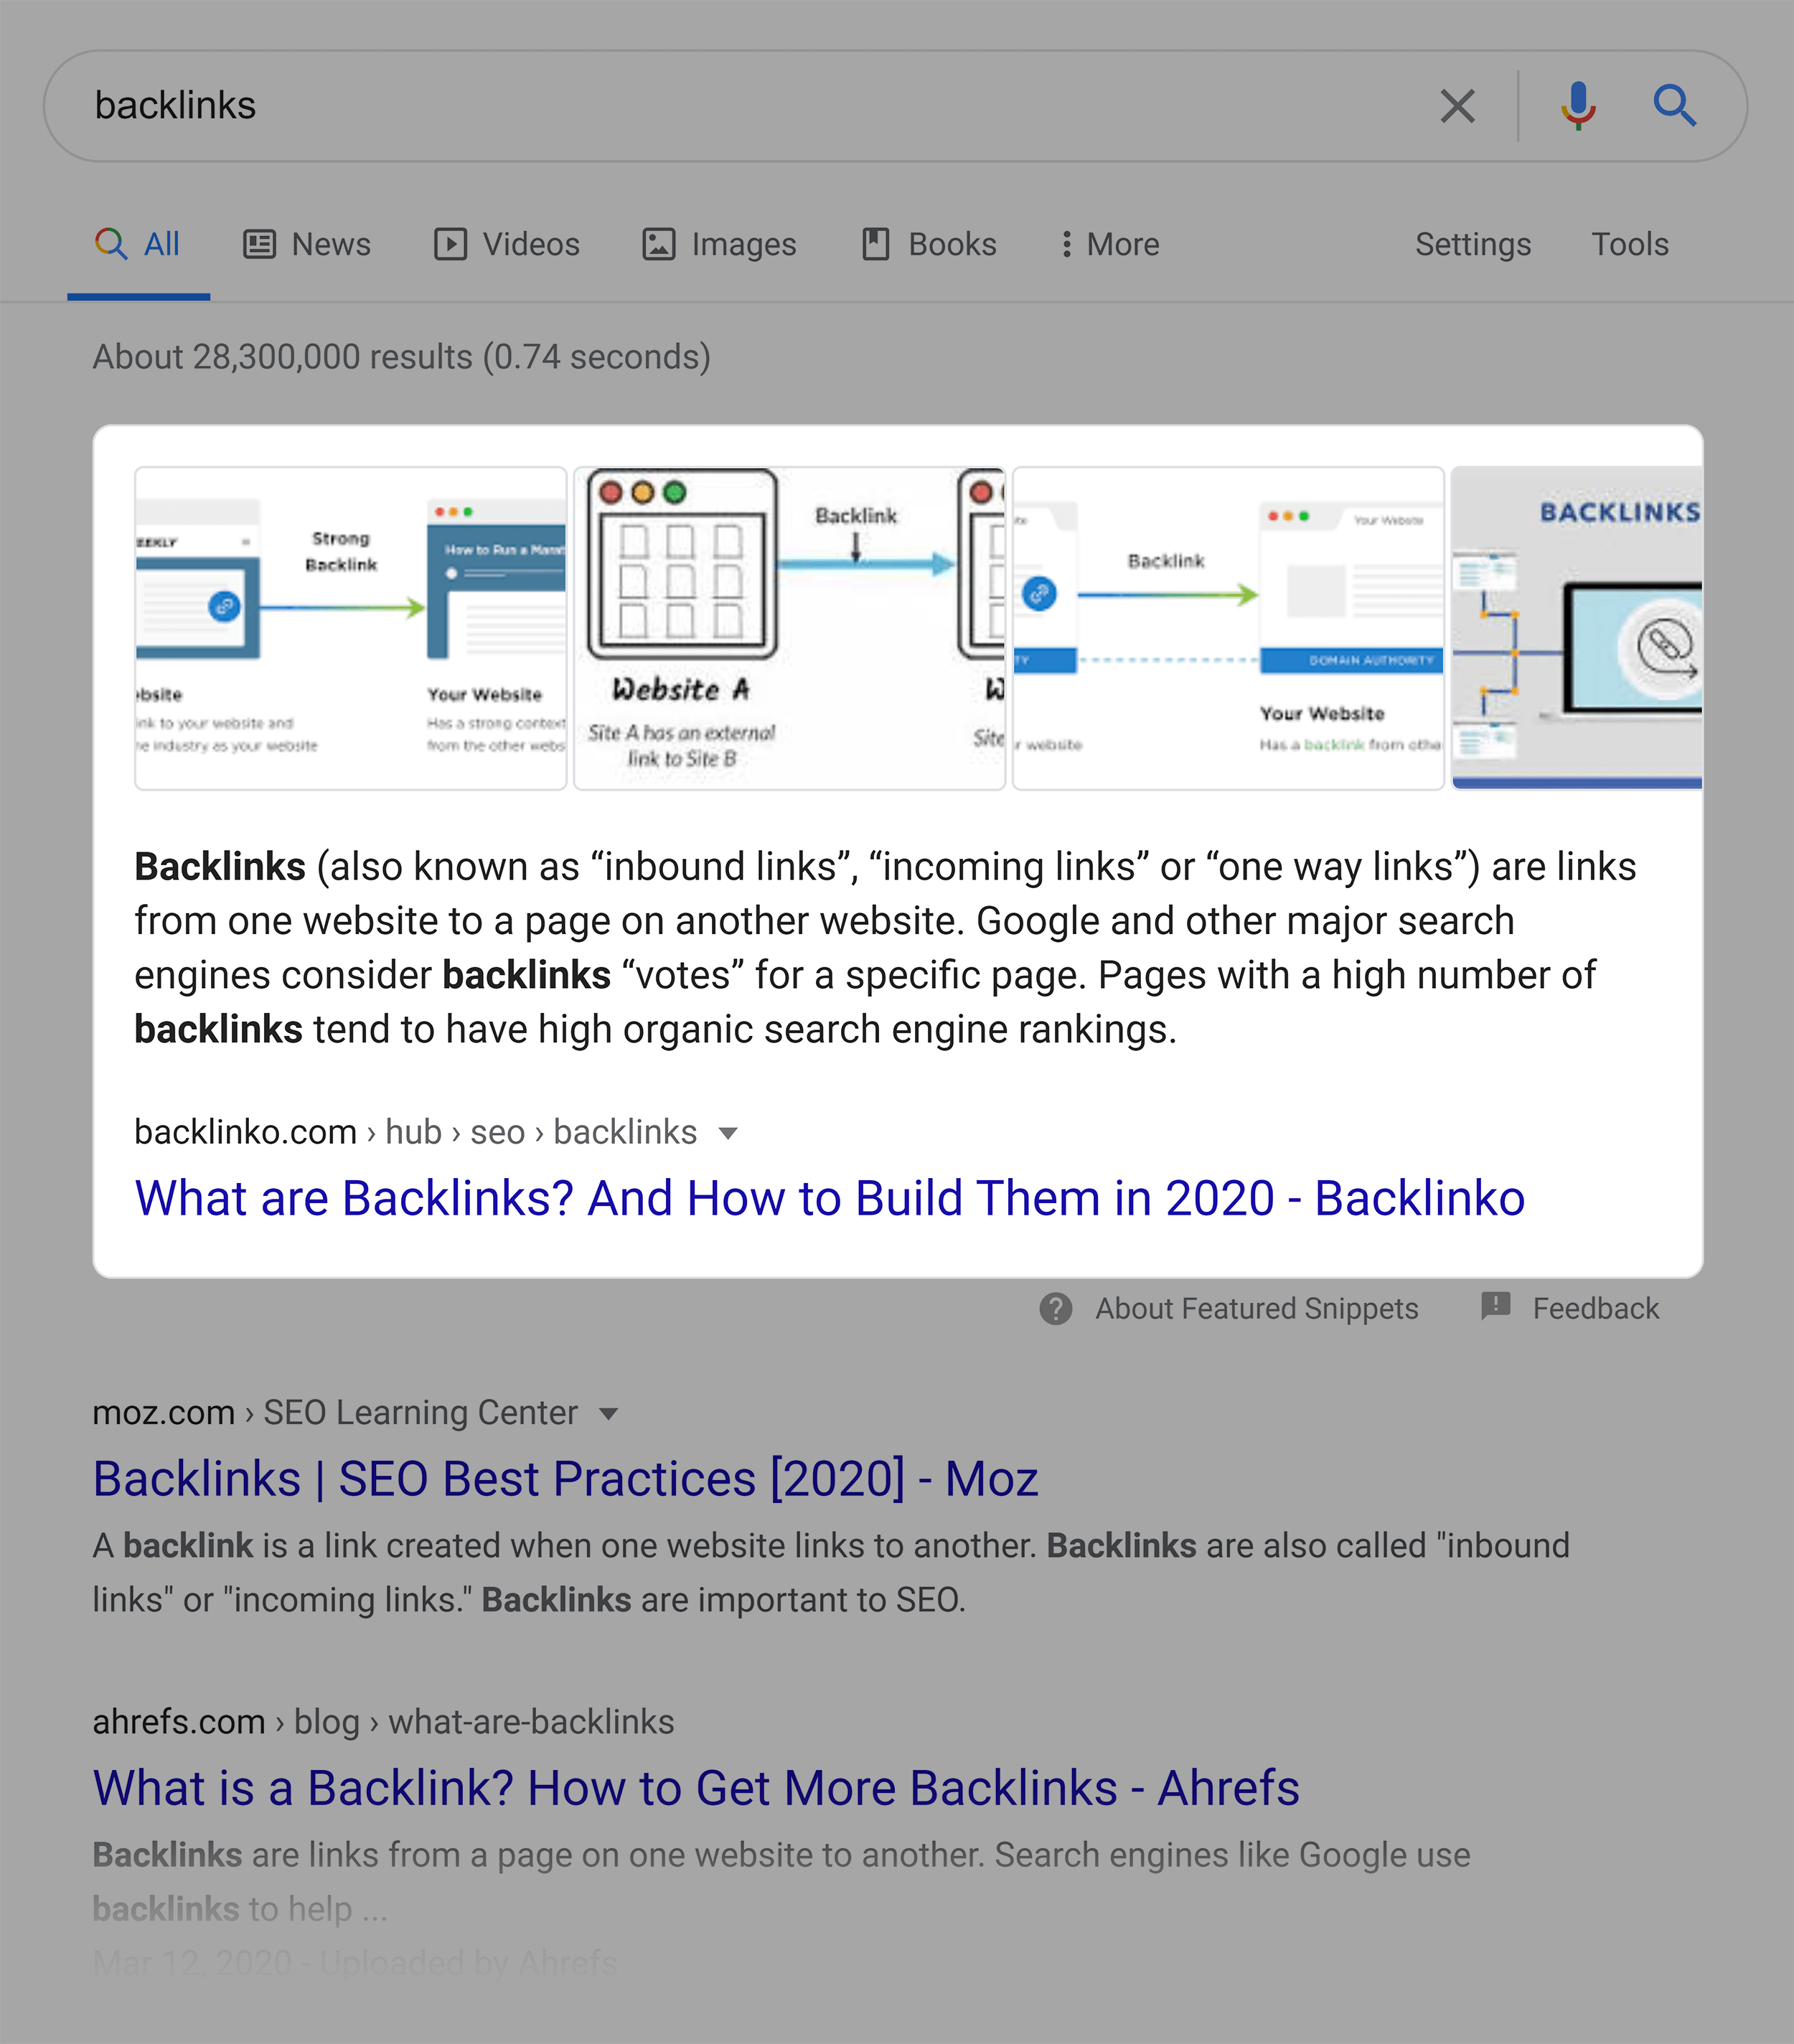Click the Feedback flag icon
The width and height of the screenshot is (1794, 2044).
[x=1495, y=1306]
